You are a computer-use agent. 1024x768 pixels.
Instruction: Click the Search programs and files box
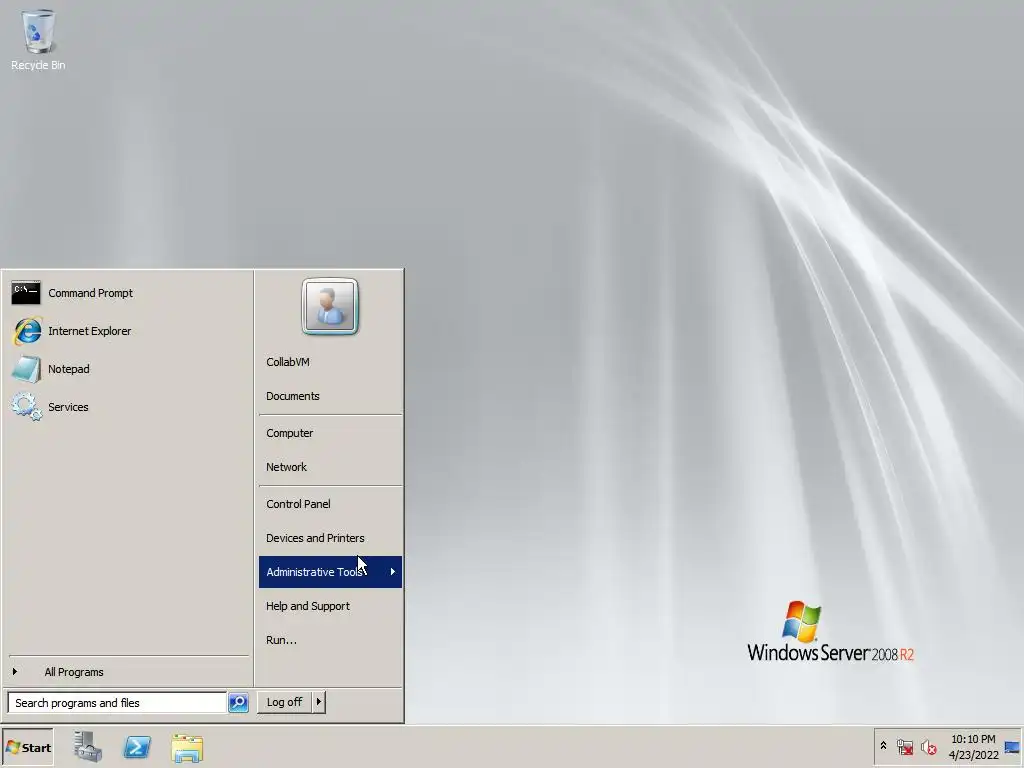(118, 703)
